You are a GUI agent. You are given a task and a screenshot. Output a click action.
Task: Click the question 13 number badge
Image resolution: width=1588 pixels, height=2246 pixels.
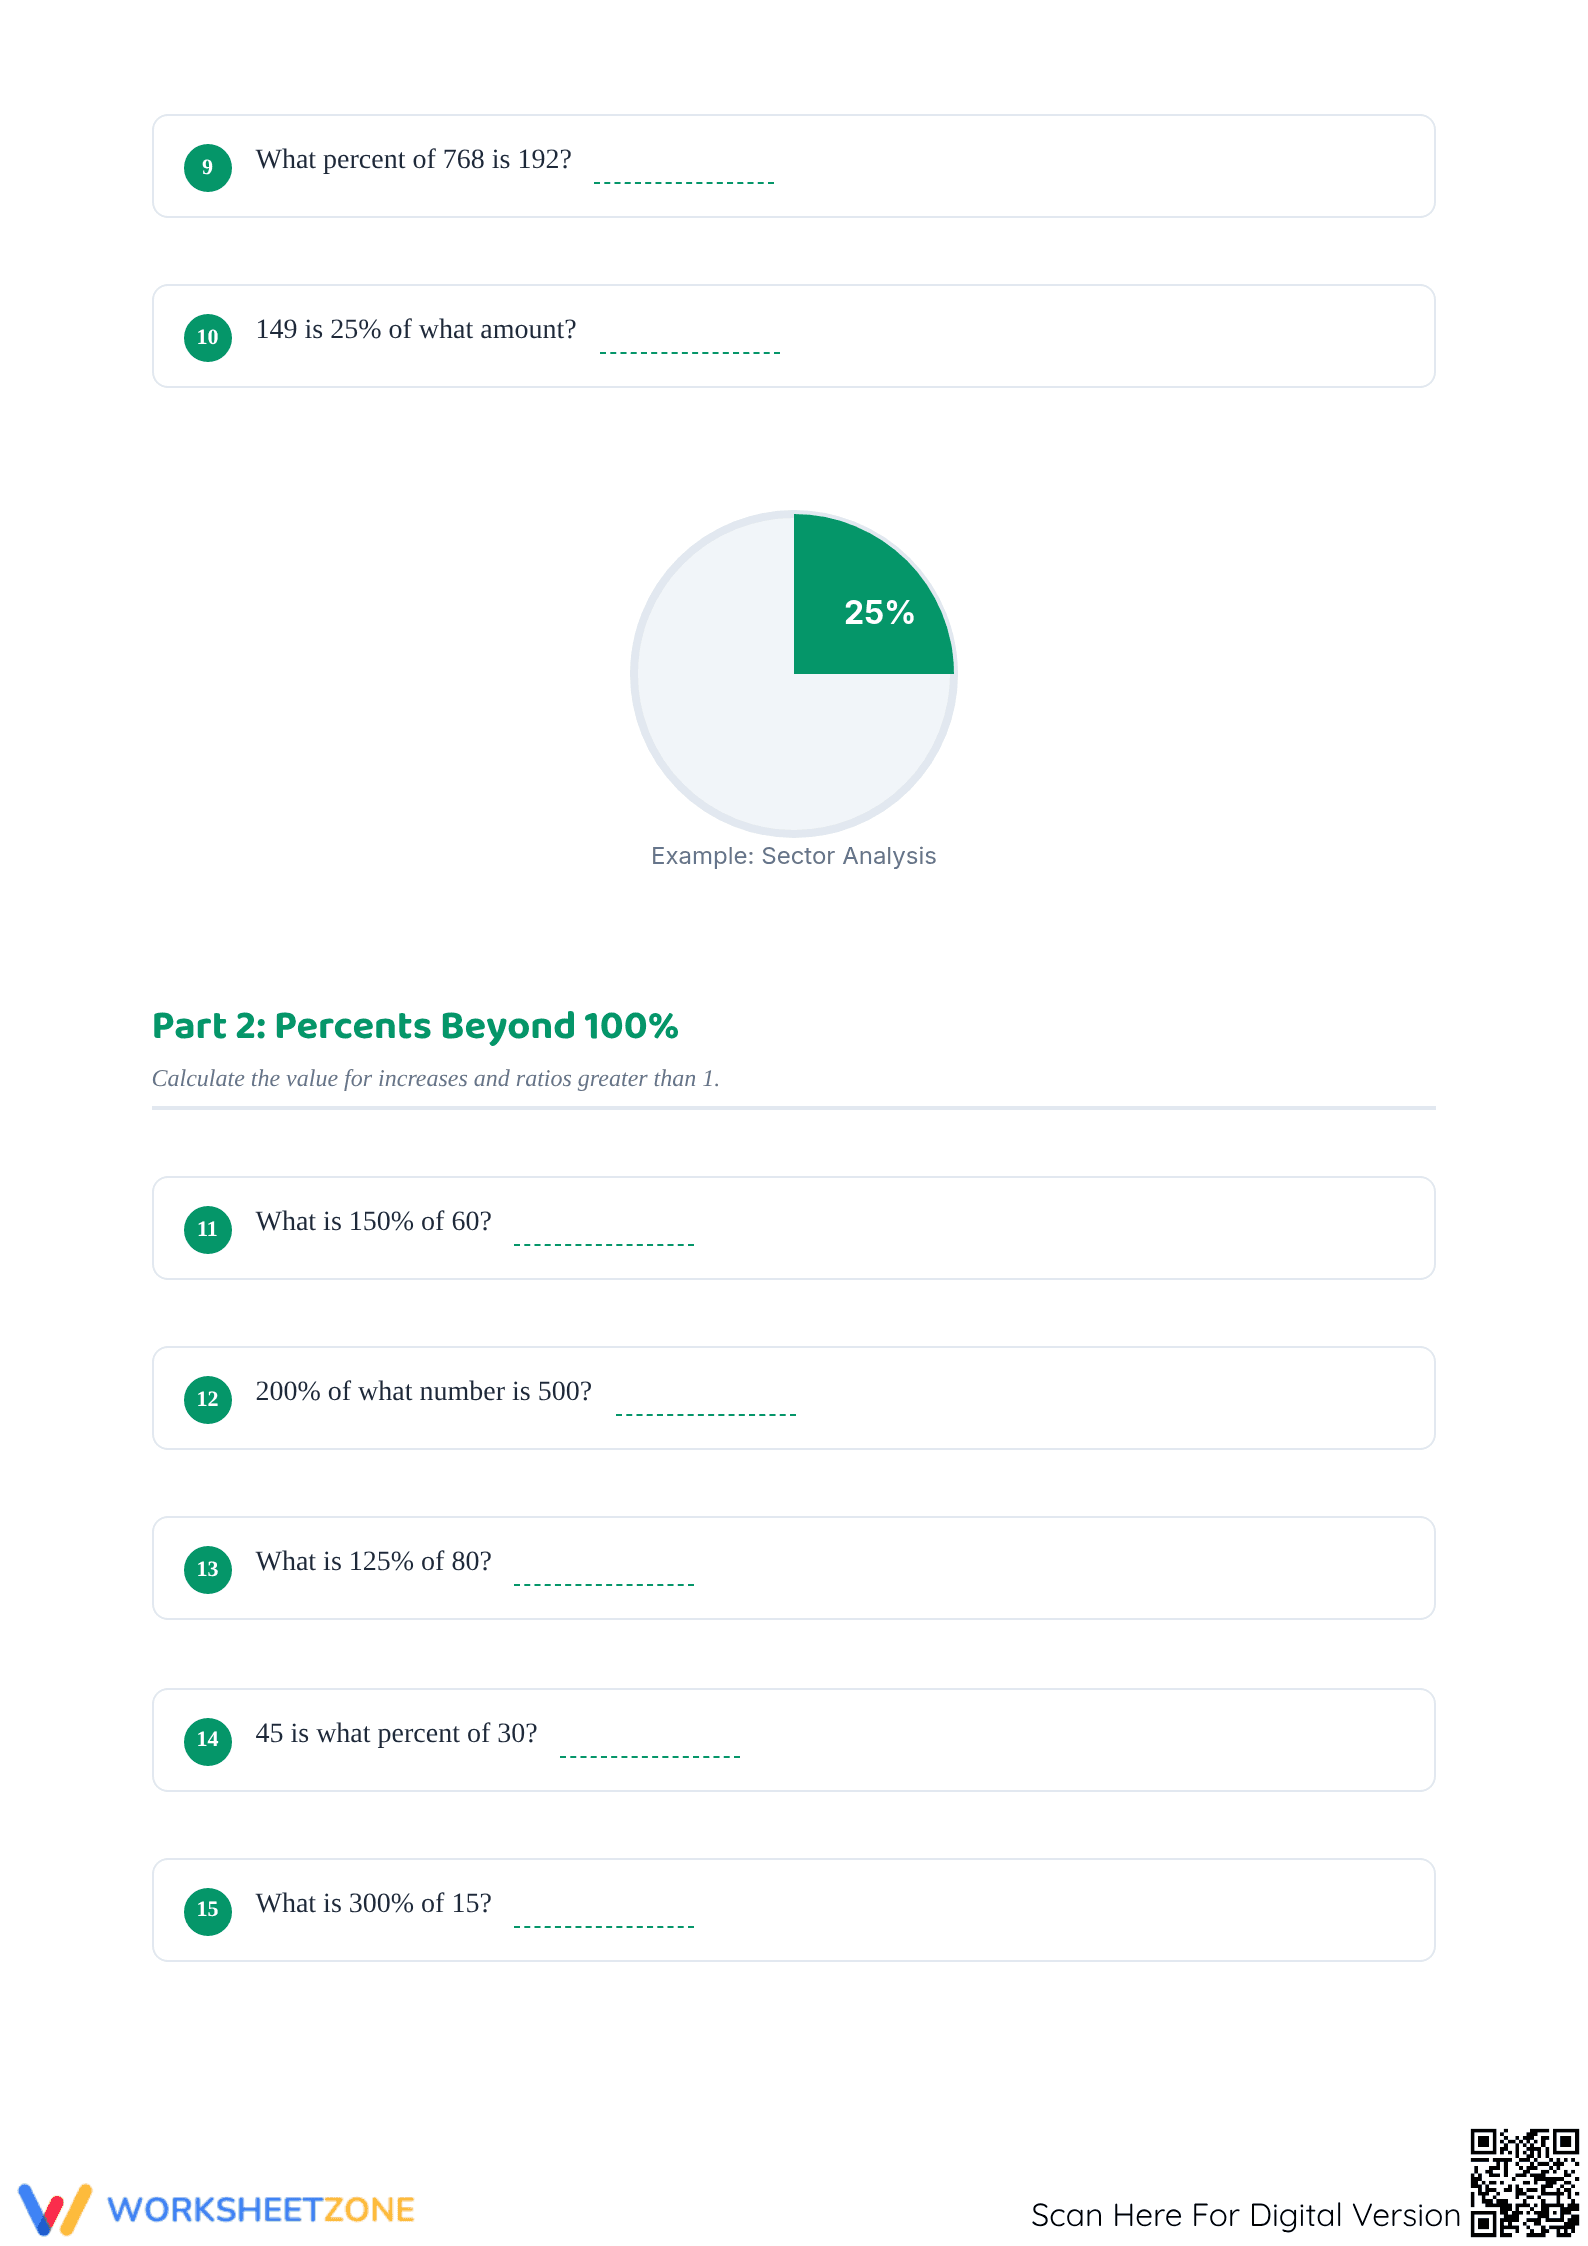pos(208,1569)
